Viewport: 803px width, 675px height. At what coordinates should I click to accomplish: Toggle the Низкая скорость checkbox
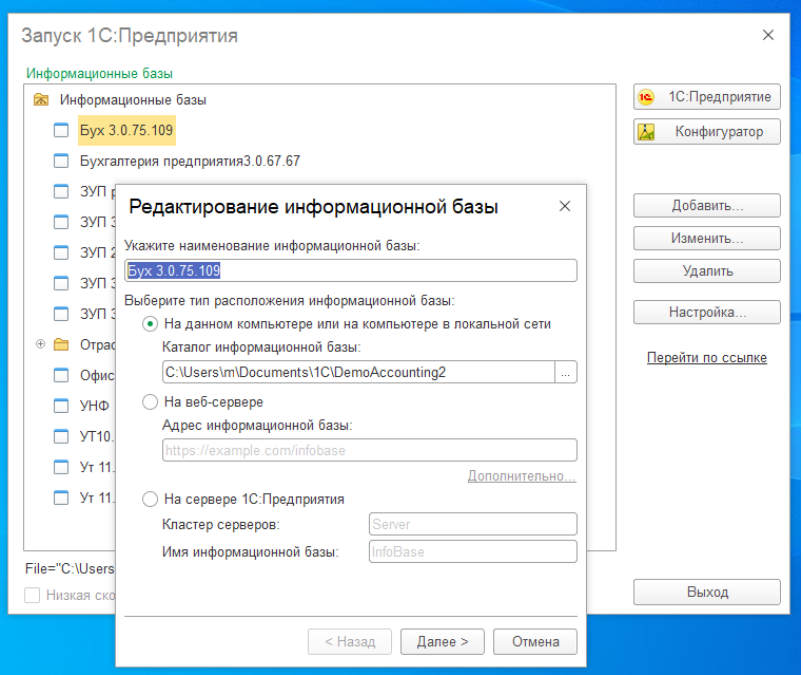tap(32, 595)
